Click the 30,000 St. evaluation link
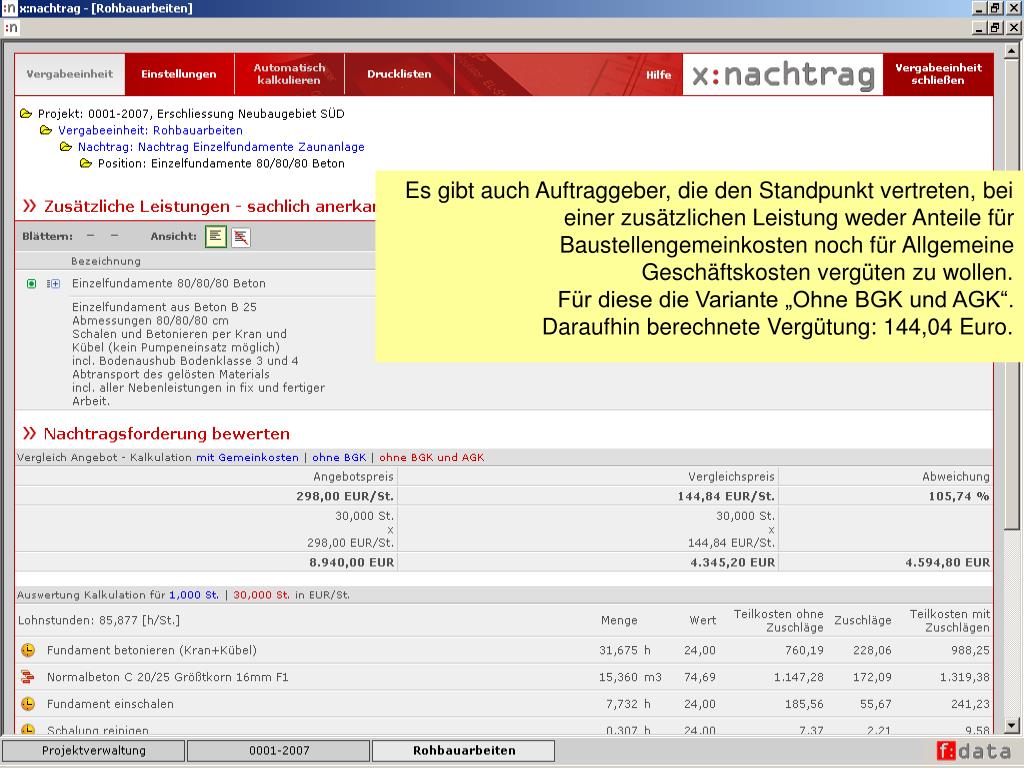Viewport: 1024px width, 768px height. click(x=261, y=595)
